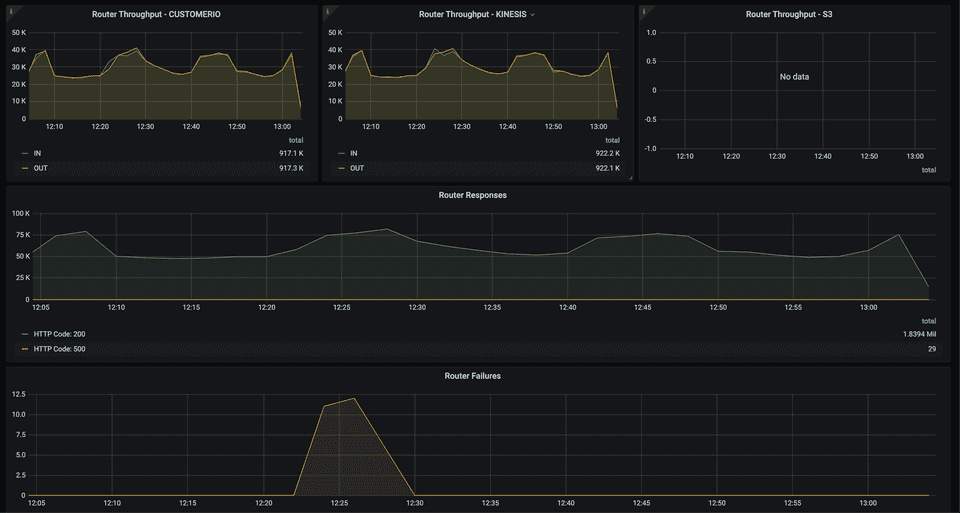Open the Router Responses panel title menu

click(472, 195)
